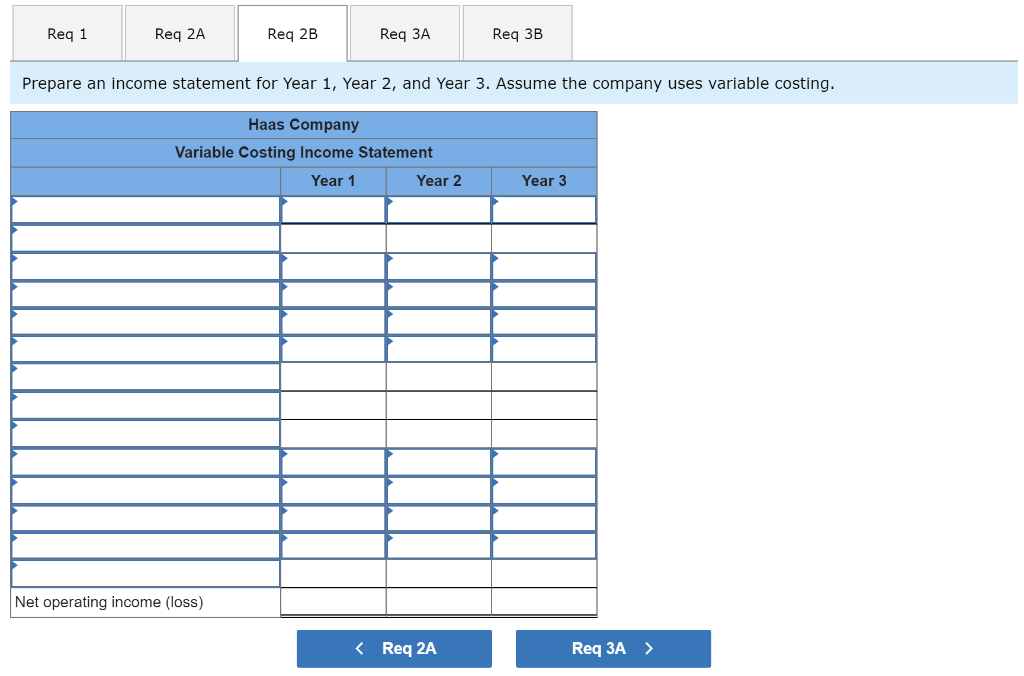1024x676 pixels.
Task: Click the caret icon in the top Year 3 cell
Action: pyautogui.click(x=495, y=204)
